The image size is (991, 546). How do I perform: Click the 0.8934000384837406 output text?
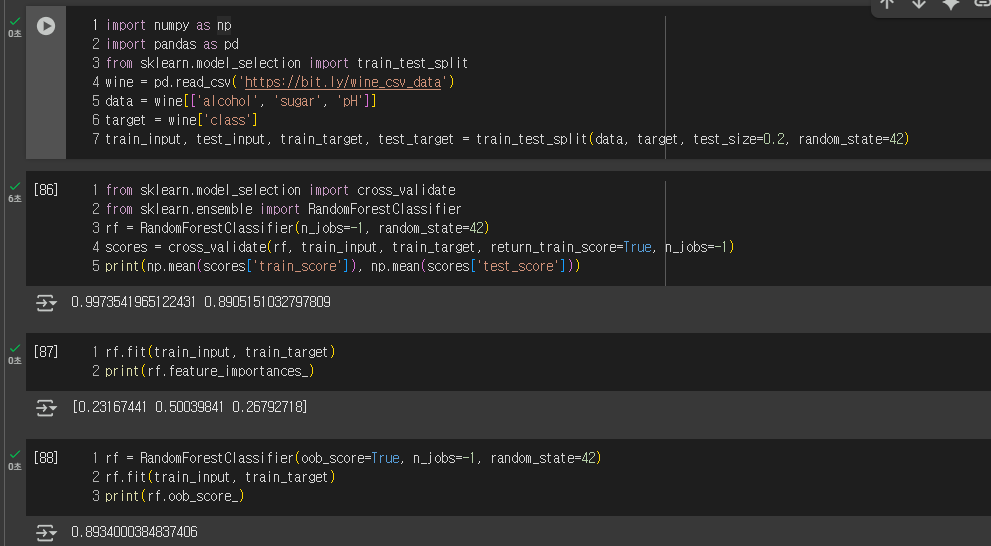(x=134, y=532)
